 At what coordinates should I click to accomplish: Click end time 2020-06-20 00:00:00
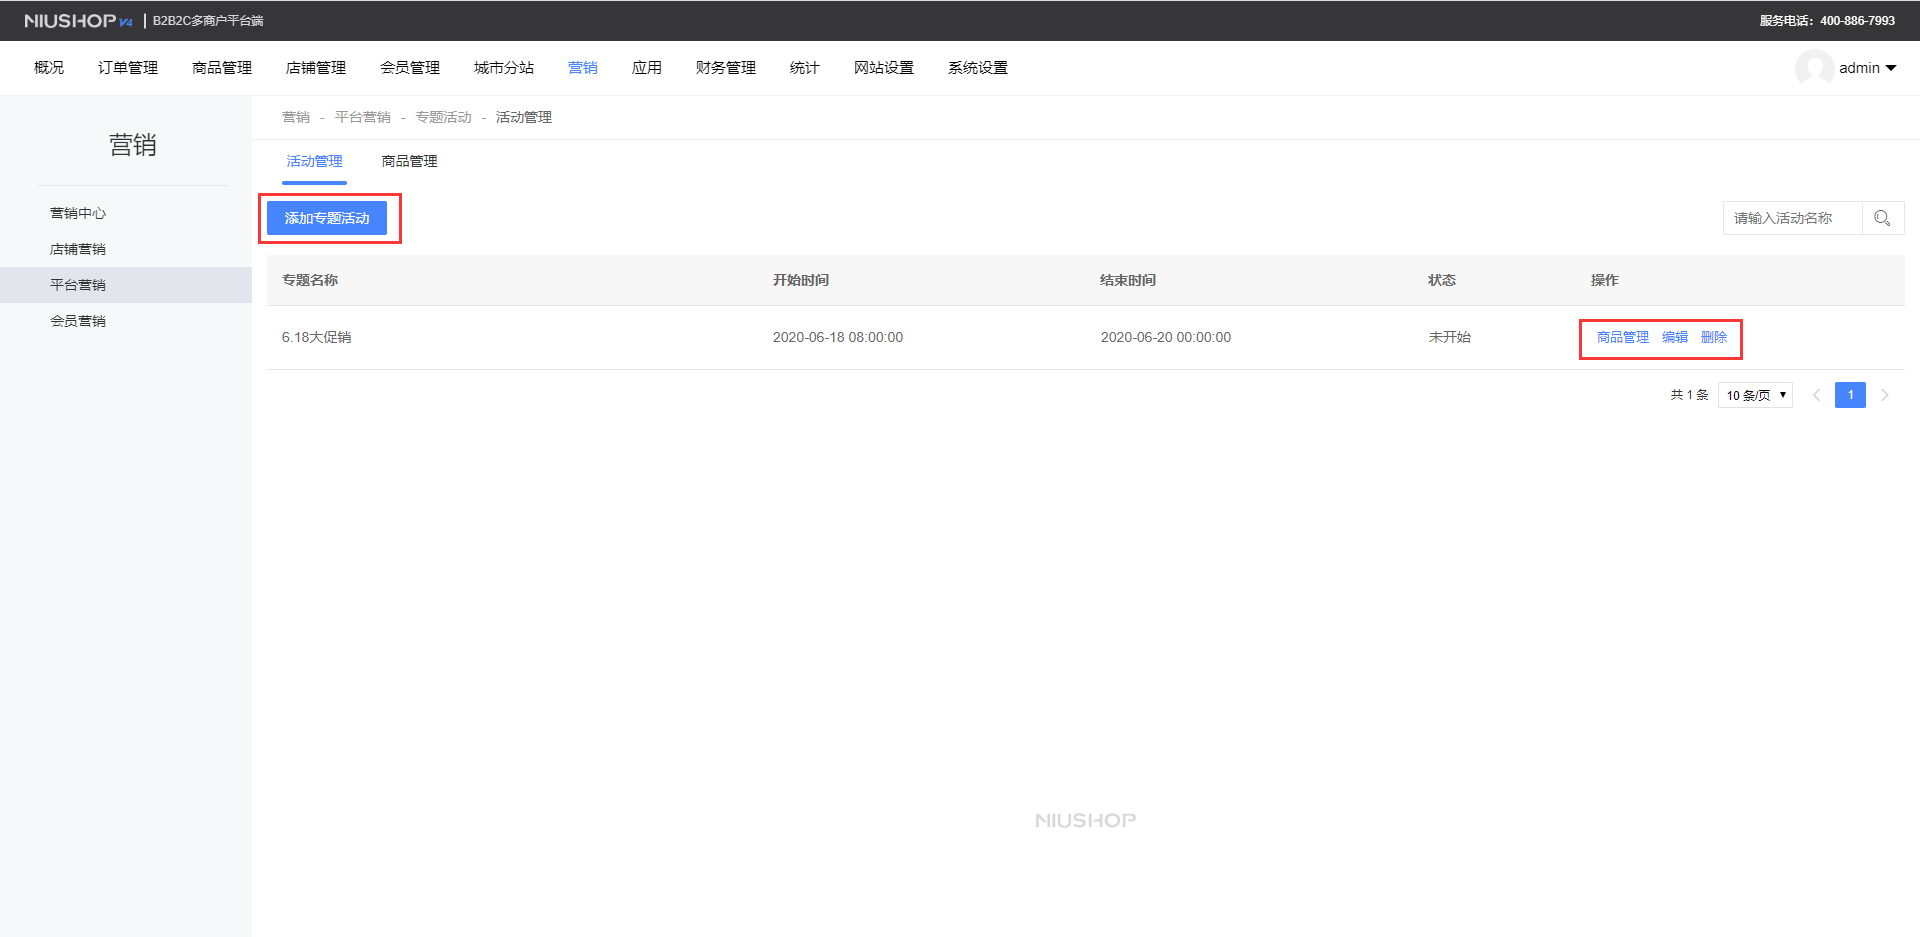coord(1166,337)
